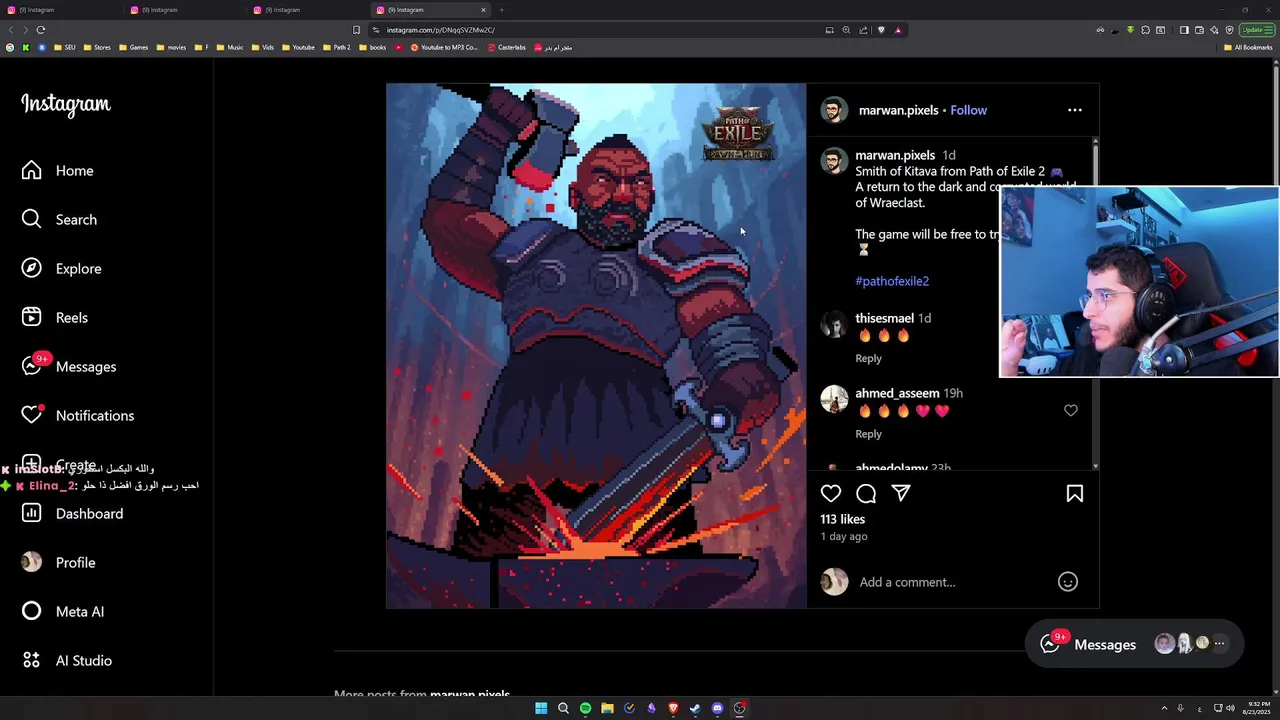
Task: Open the browser extensions puzzle icon
Action: 1145,30
